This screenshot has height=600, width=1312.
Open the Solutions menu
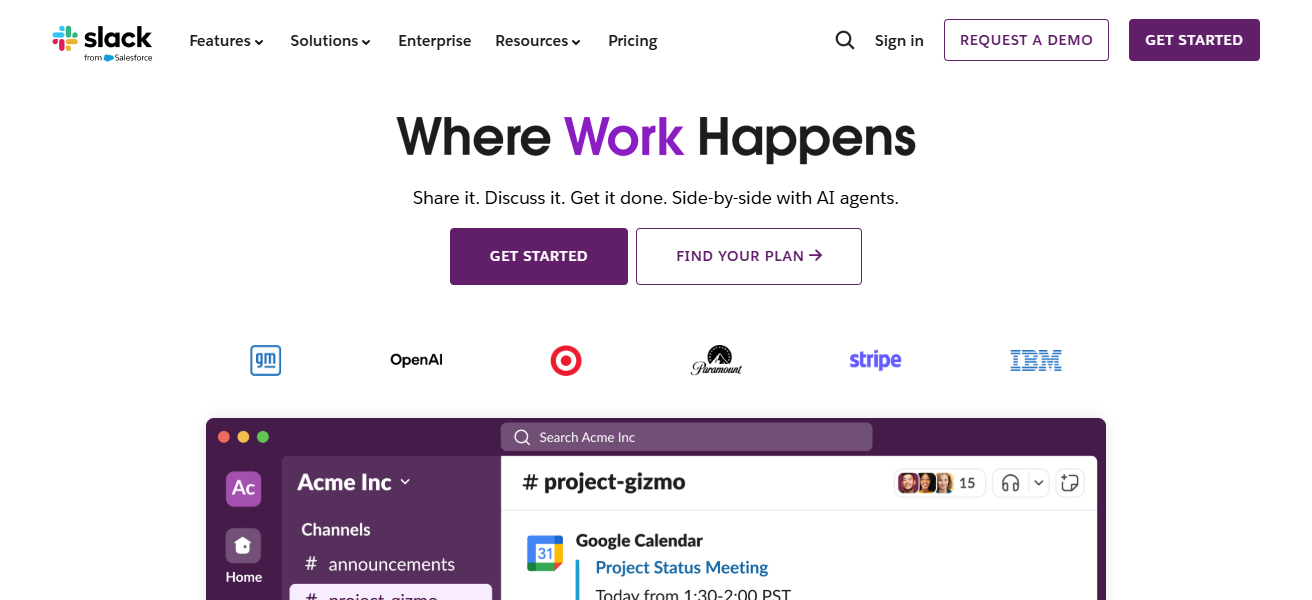[330, 40]
